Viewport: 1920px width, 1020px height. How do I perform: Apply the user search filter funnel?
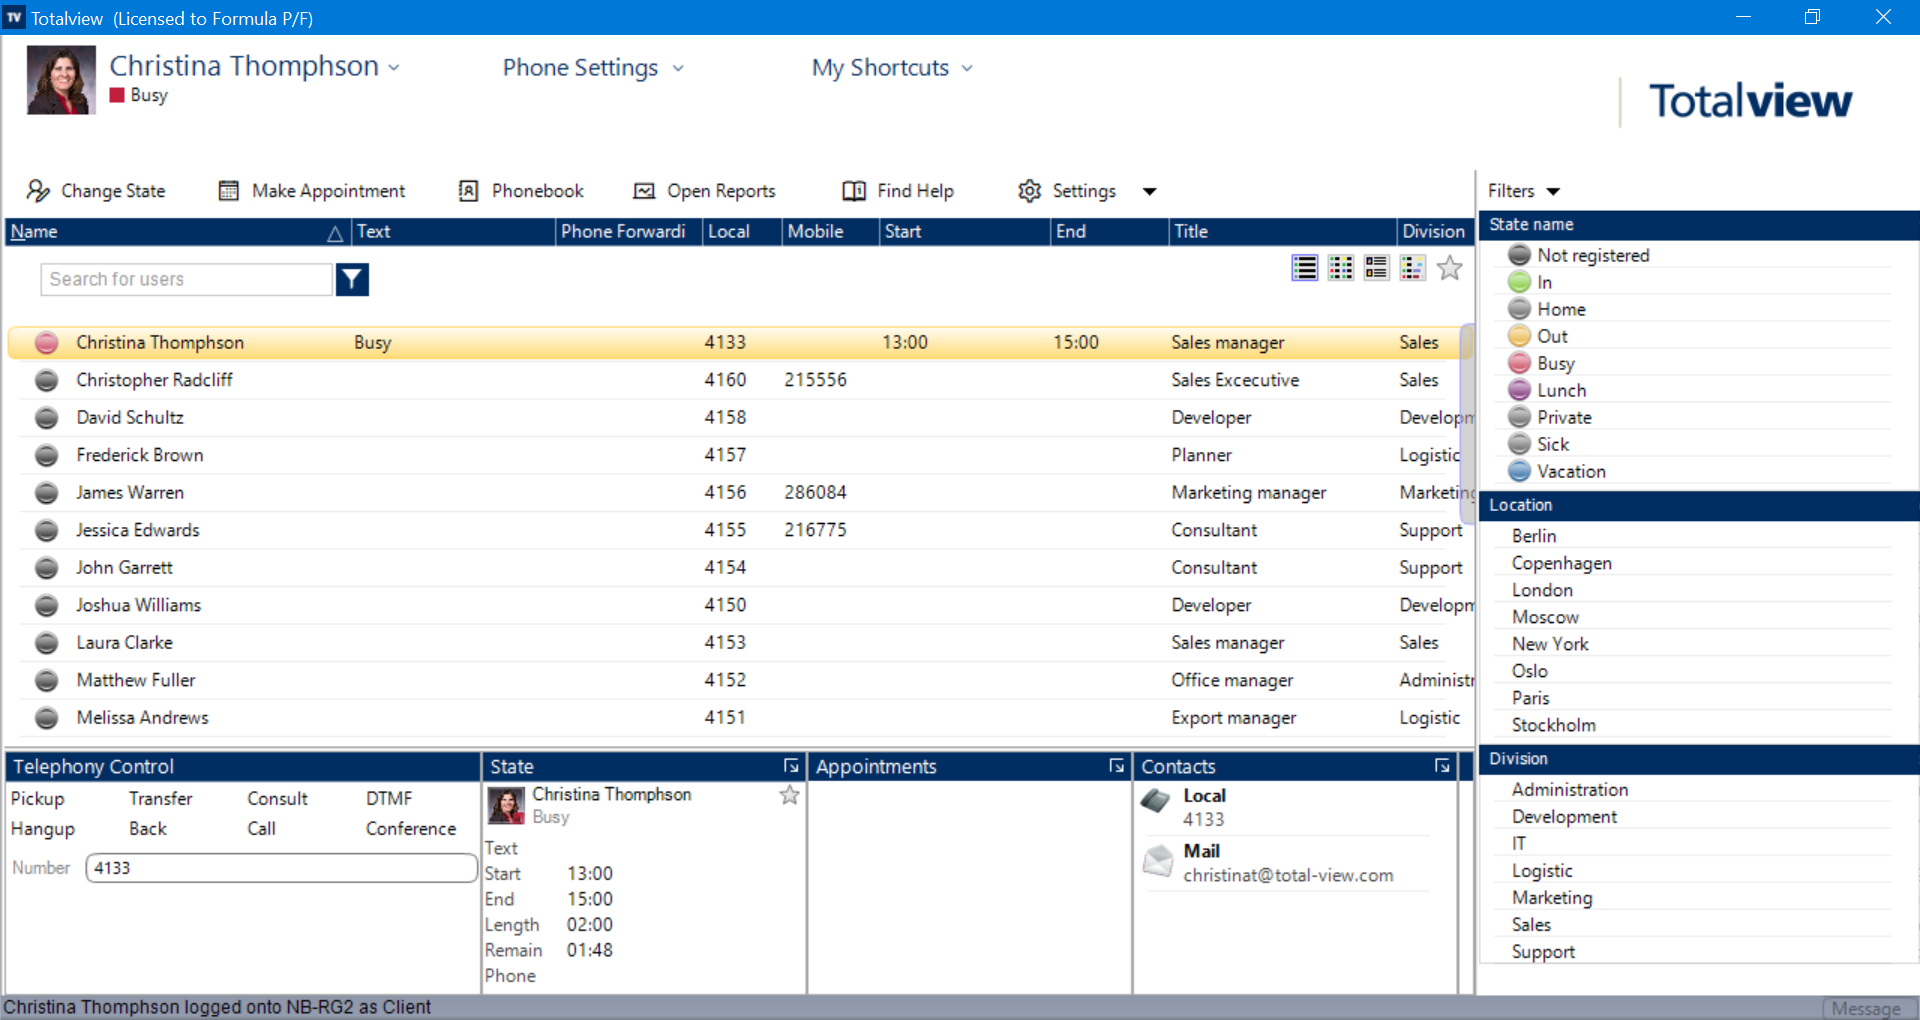coord(352,280)
